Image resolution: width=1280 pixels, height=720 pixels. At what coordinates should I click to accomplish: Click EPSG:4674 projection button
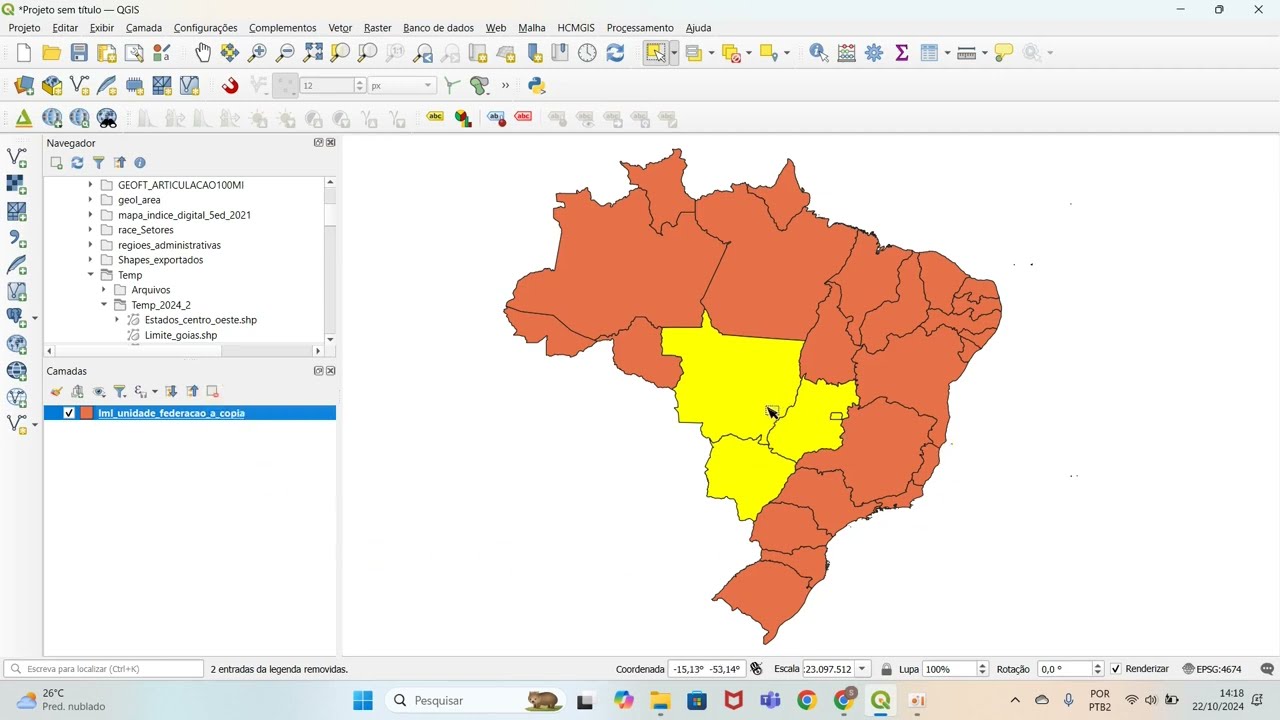[x=1212, y=669]
